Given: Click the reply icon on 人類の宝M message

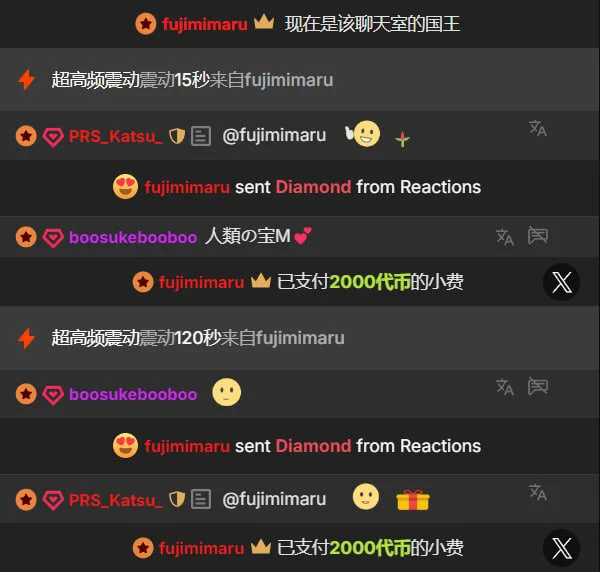Looking at the screenshot, I should point(538,235).
